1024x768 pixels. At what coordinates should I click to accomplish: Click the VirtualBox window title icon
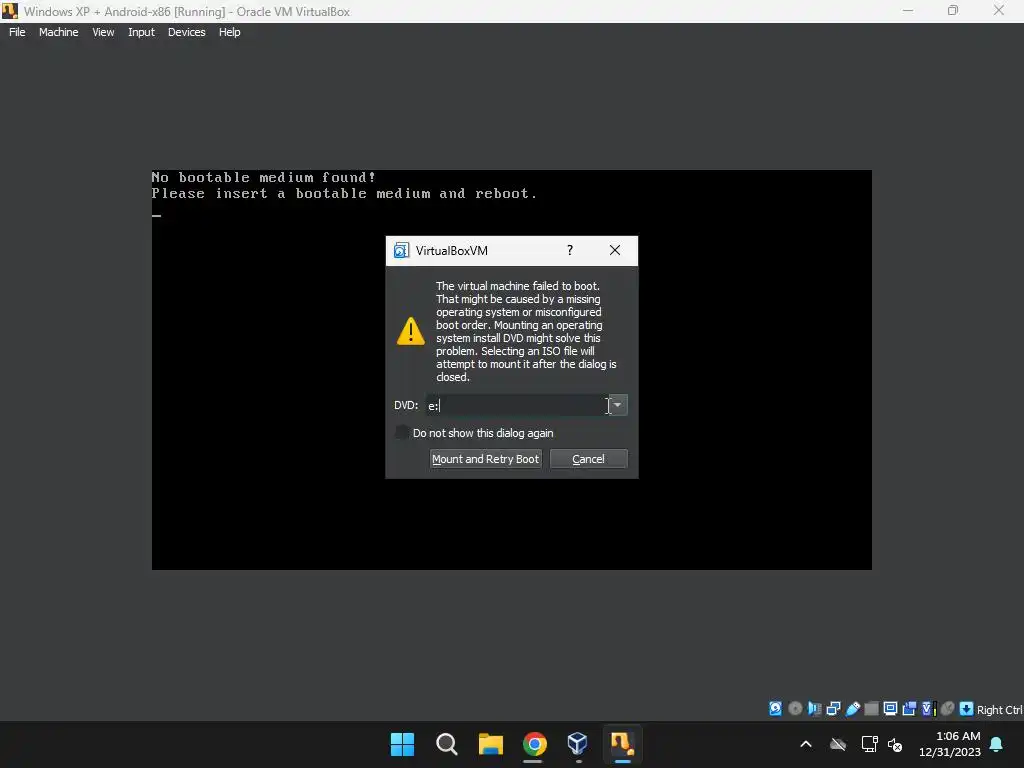tap(10, 11)
